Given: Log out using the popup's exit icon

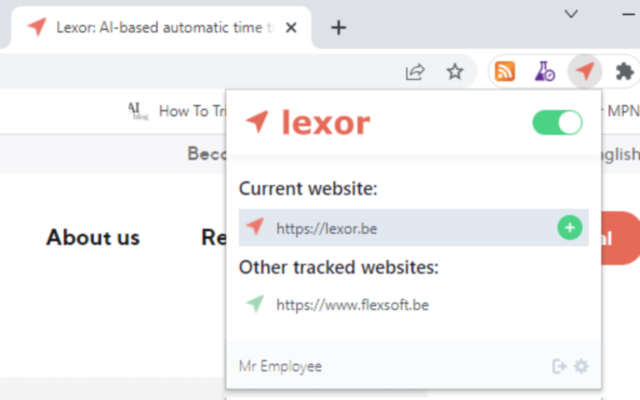Looking at the screenshot, I should point(559,366).
